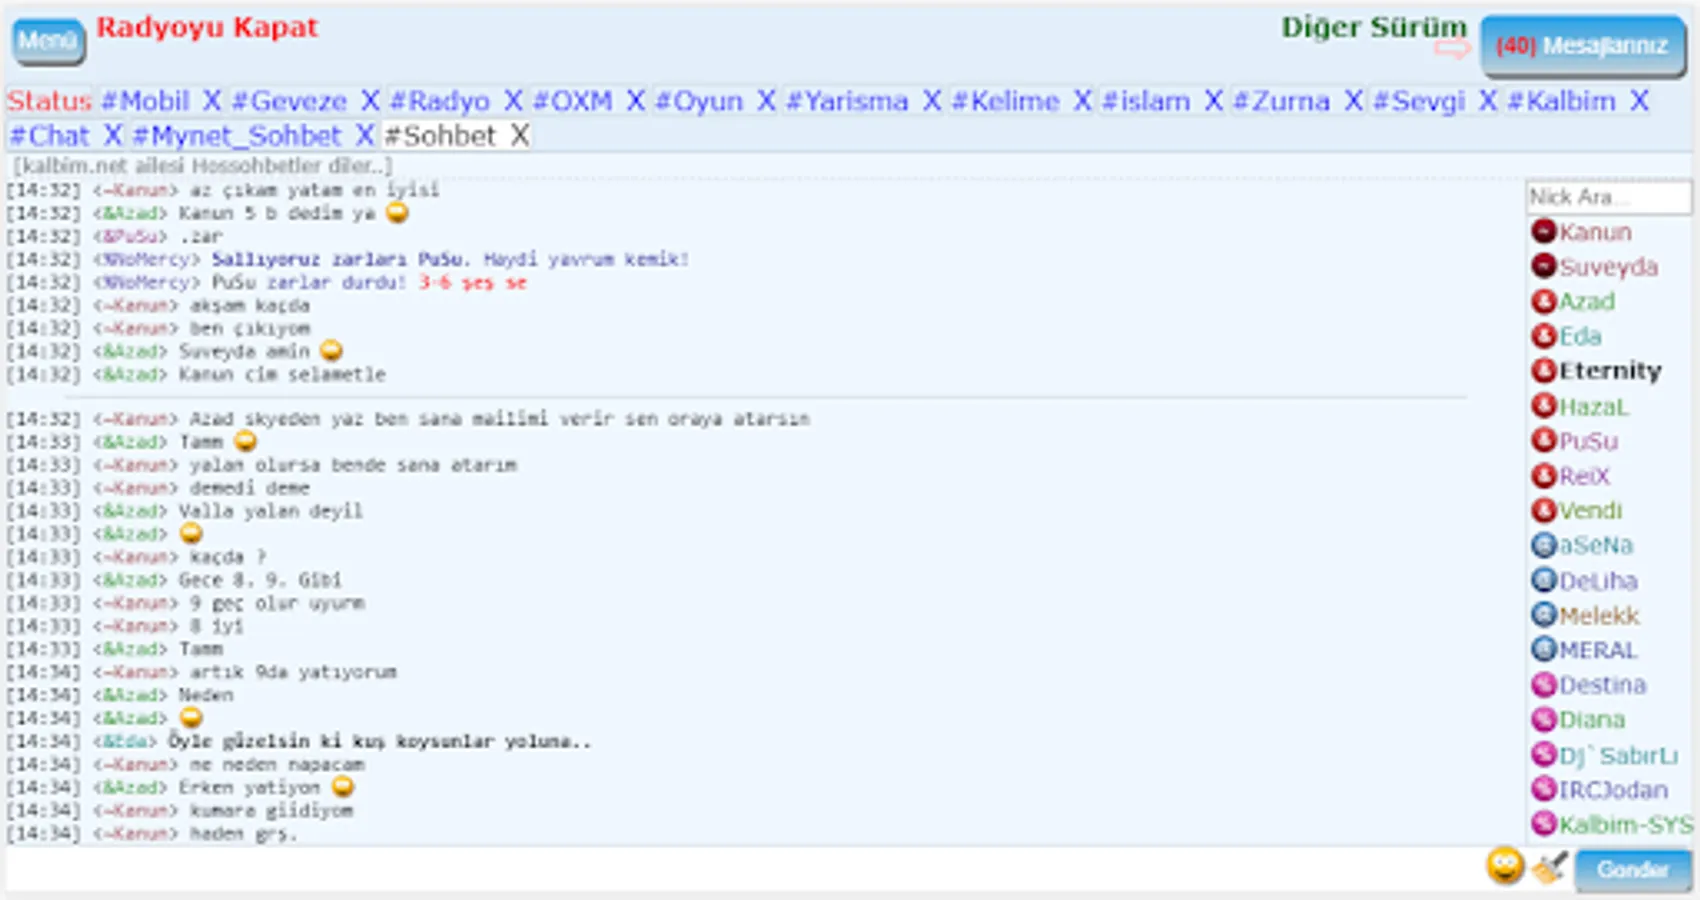Close the #Yarisma channel with its X
Screen dimensions: 1700x900
point(932,101)
